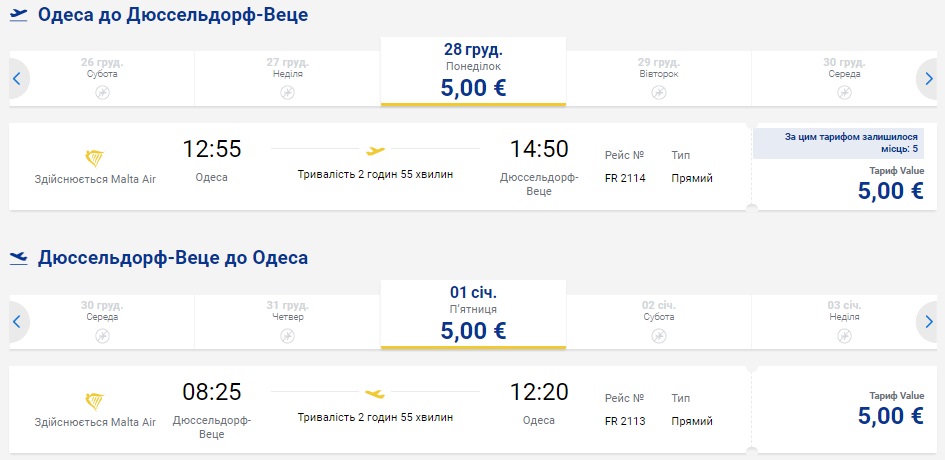Click the no-flight icon under 03 січ. Неділя
945x460 pixels.
tap(845, 335)
